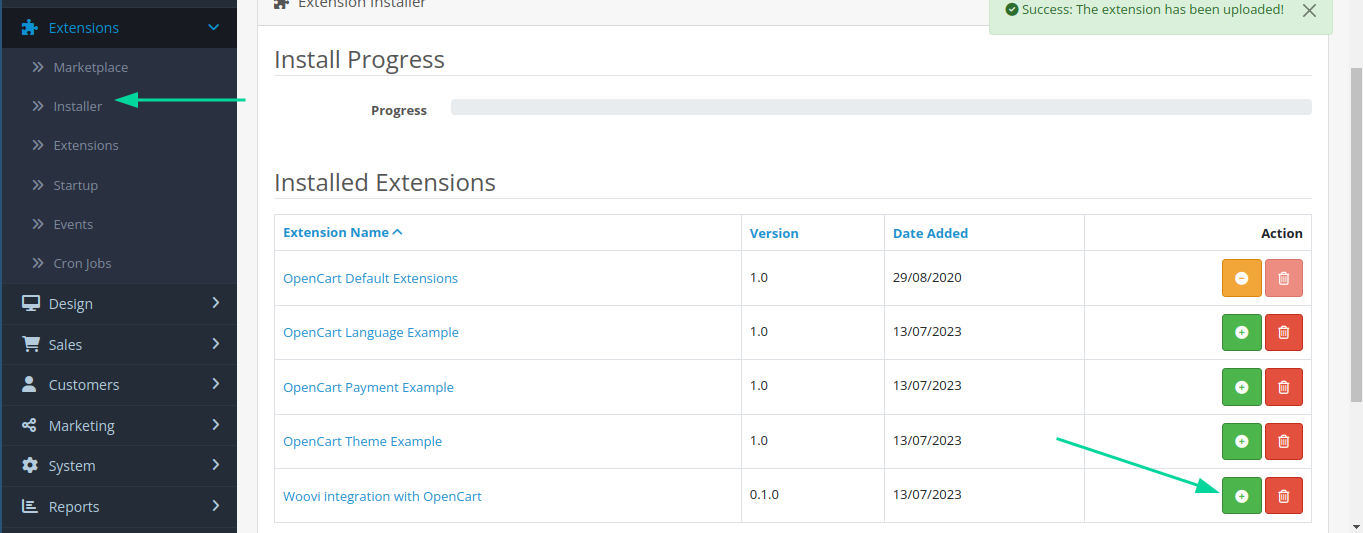This screenshot has height=533, width=1363.
Task: Click install button for Woovi integration
Action: pos(1241,496)
